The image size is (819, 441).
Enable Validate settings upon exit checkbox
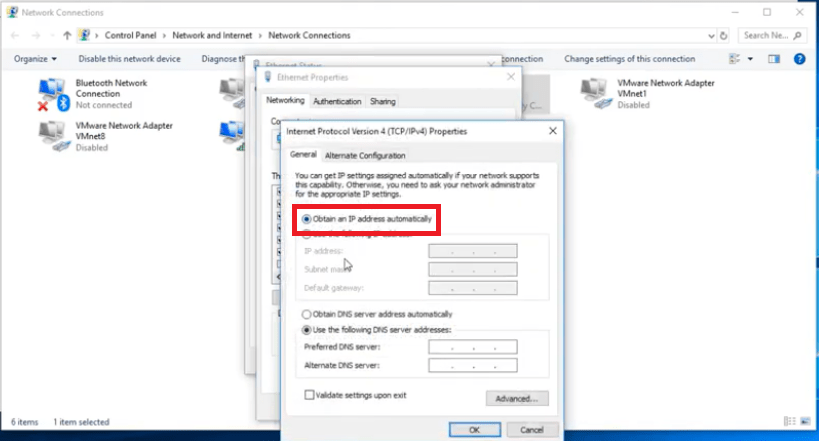(x=309, y=395)
